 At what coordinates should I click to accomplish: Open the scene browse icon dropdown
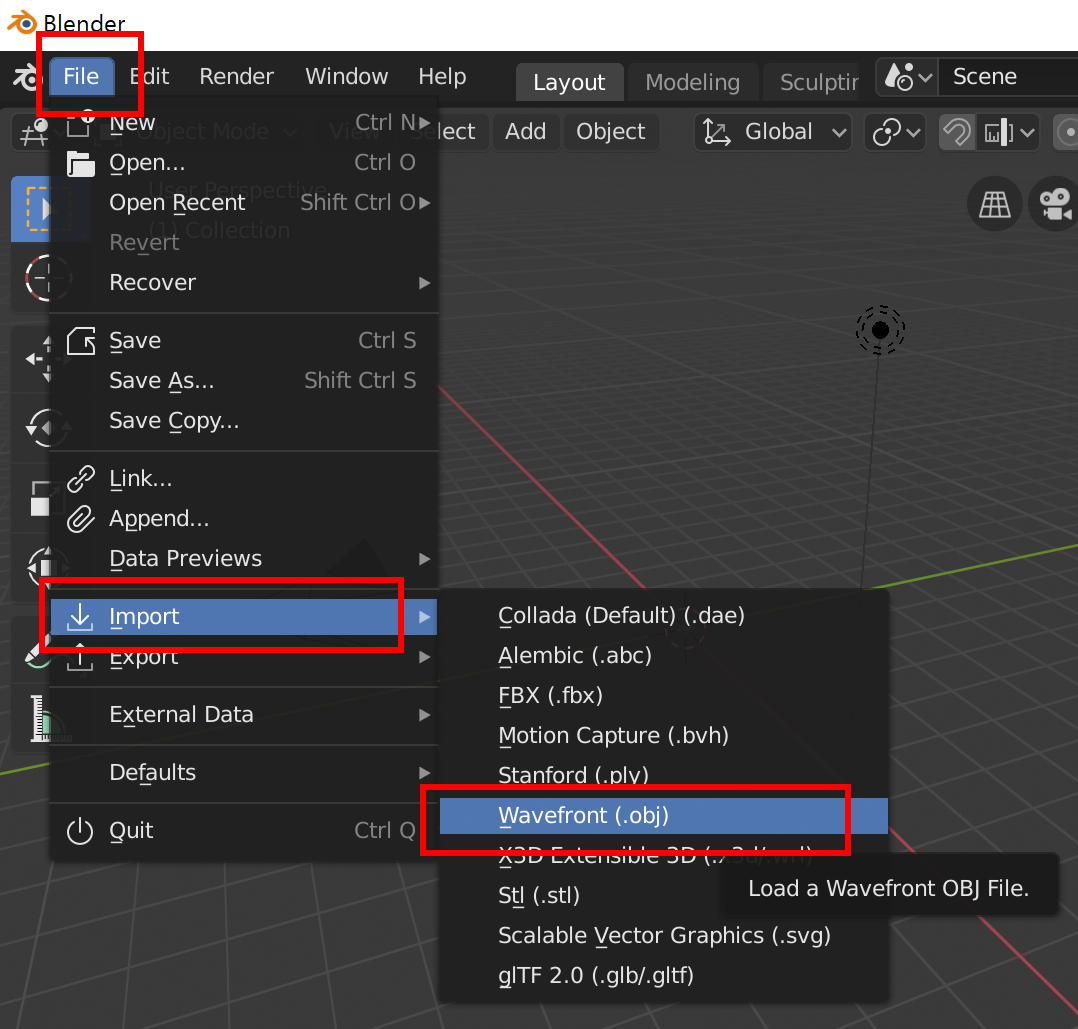(907, 77)
